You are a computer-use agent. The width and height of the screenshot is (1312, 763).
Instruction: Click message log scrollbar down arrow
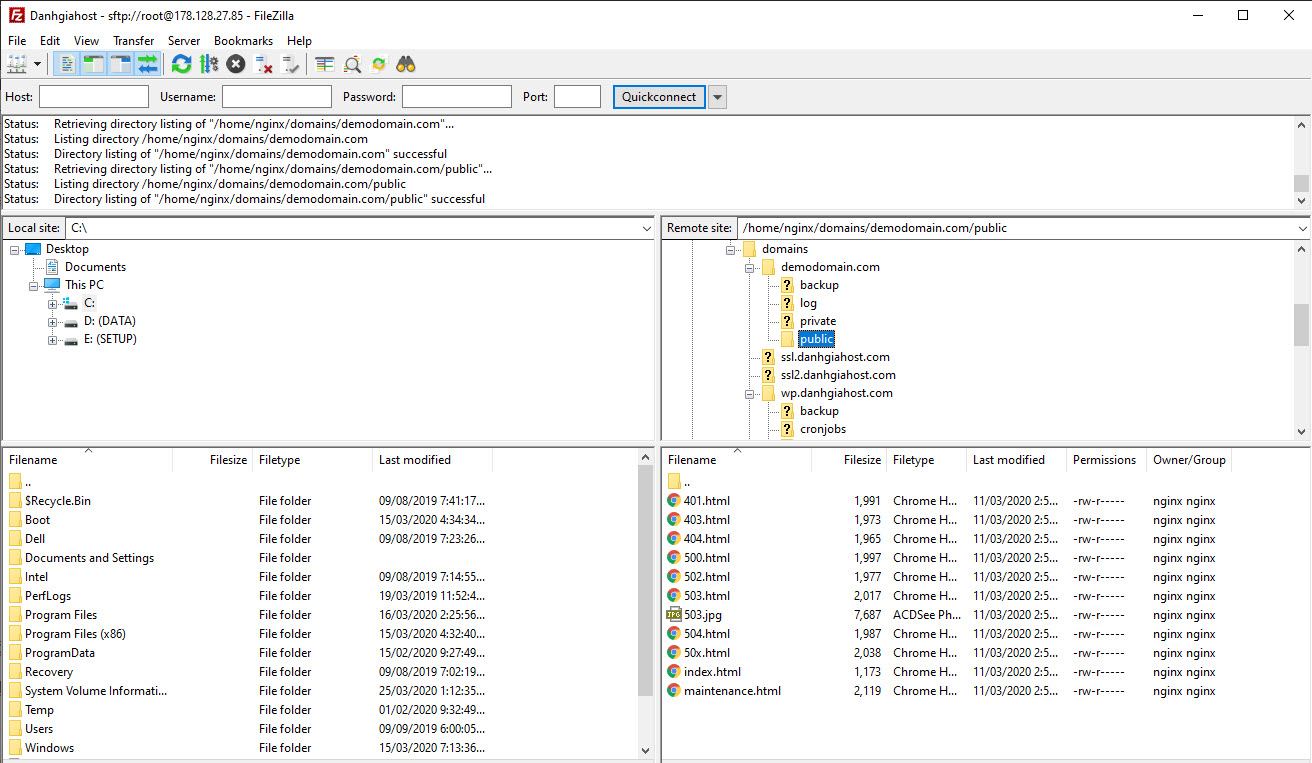coord(1301,200)
